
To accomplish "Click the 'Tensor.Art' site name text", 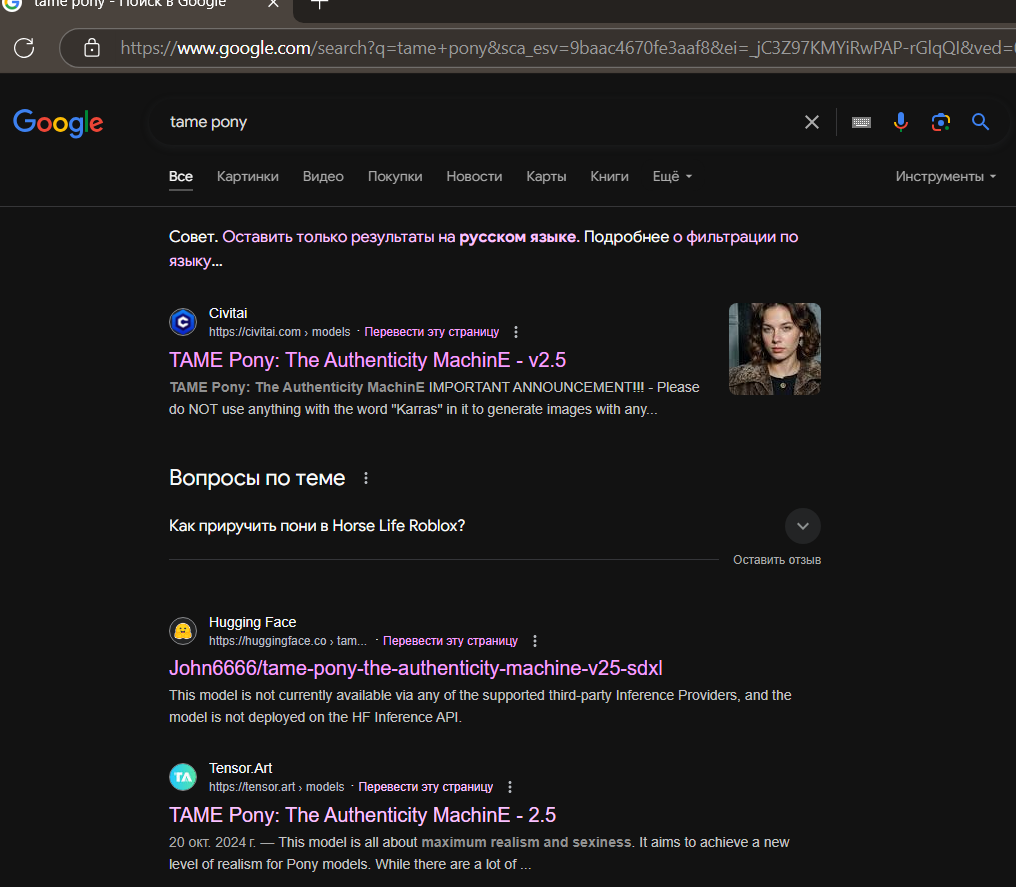I will click(240, 768).
